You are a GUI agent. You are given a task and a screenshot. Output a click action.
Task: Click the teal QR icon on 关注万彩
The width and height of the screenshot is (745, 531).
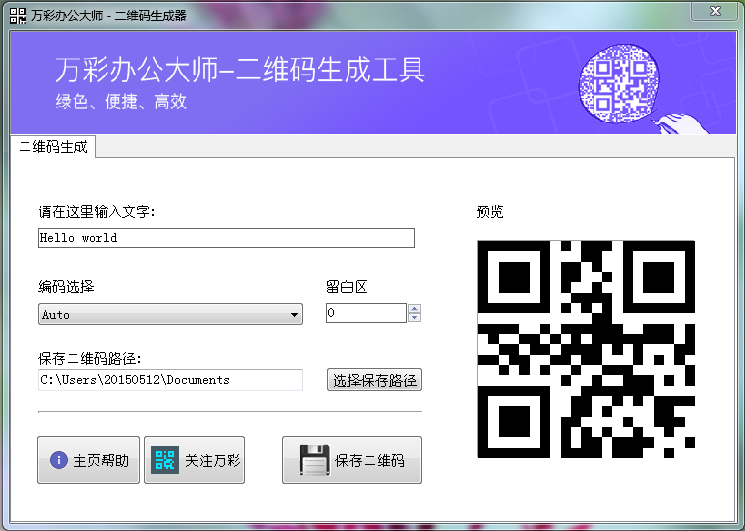(x=165, y=460)
